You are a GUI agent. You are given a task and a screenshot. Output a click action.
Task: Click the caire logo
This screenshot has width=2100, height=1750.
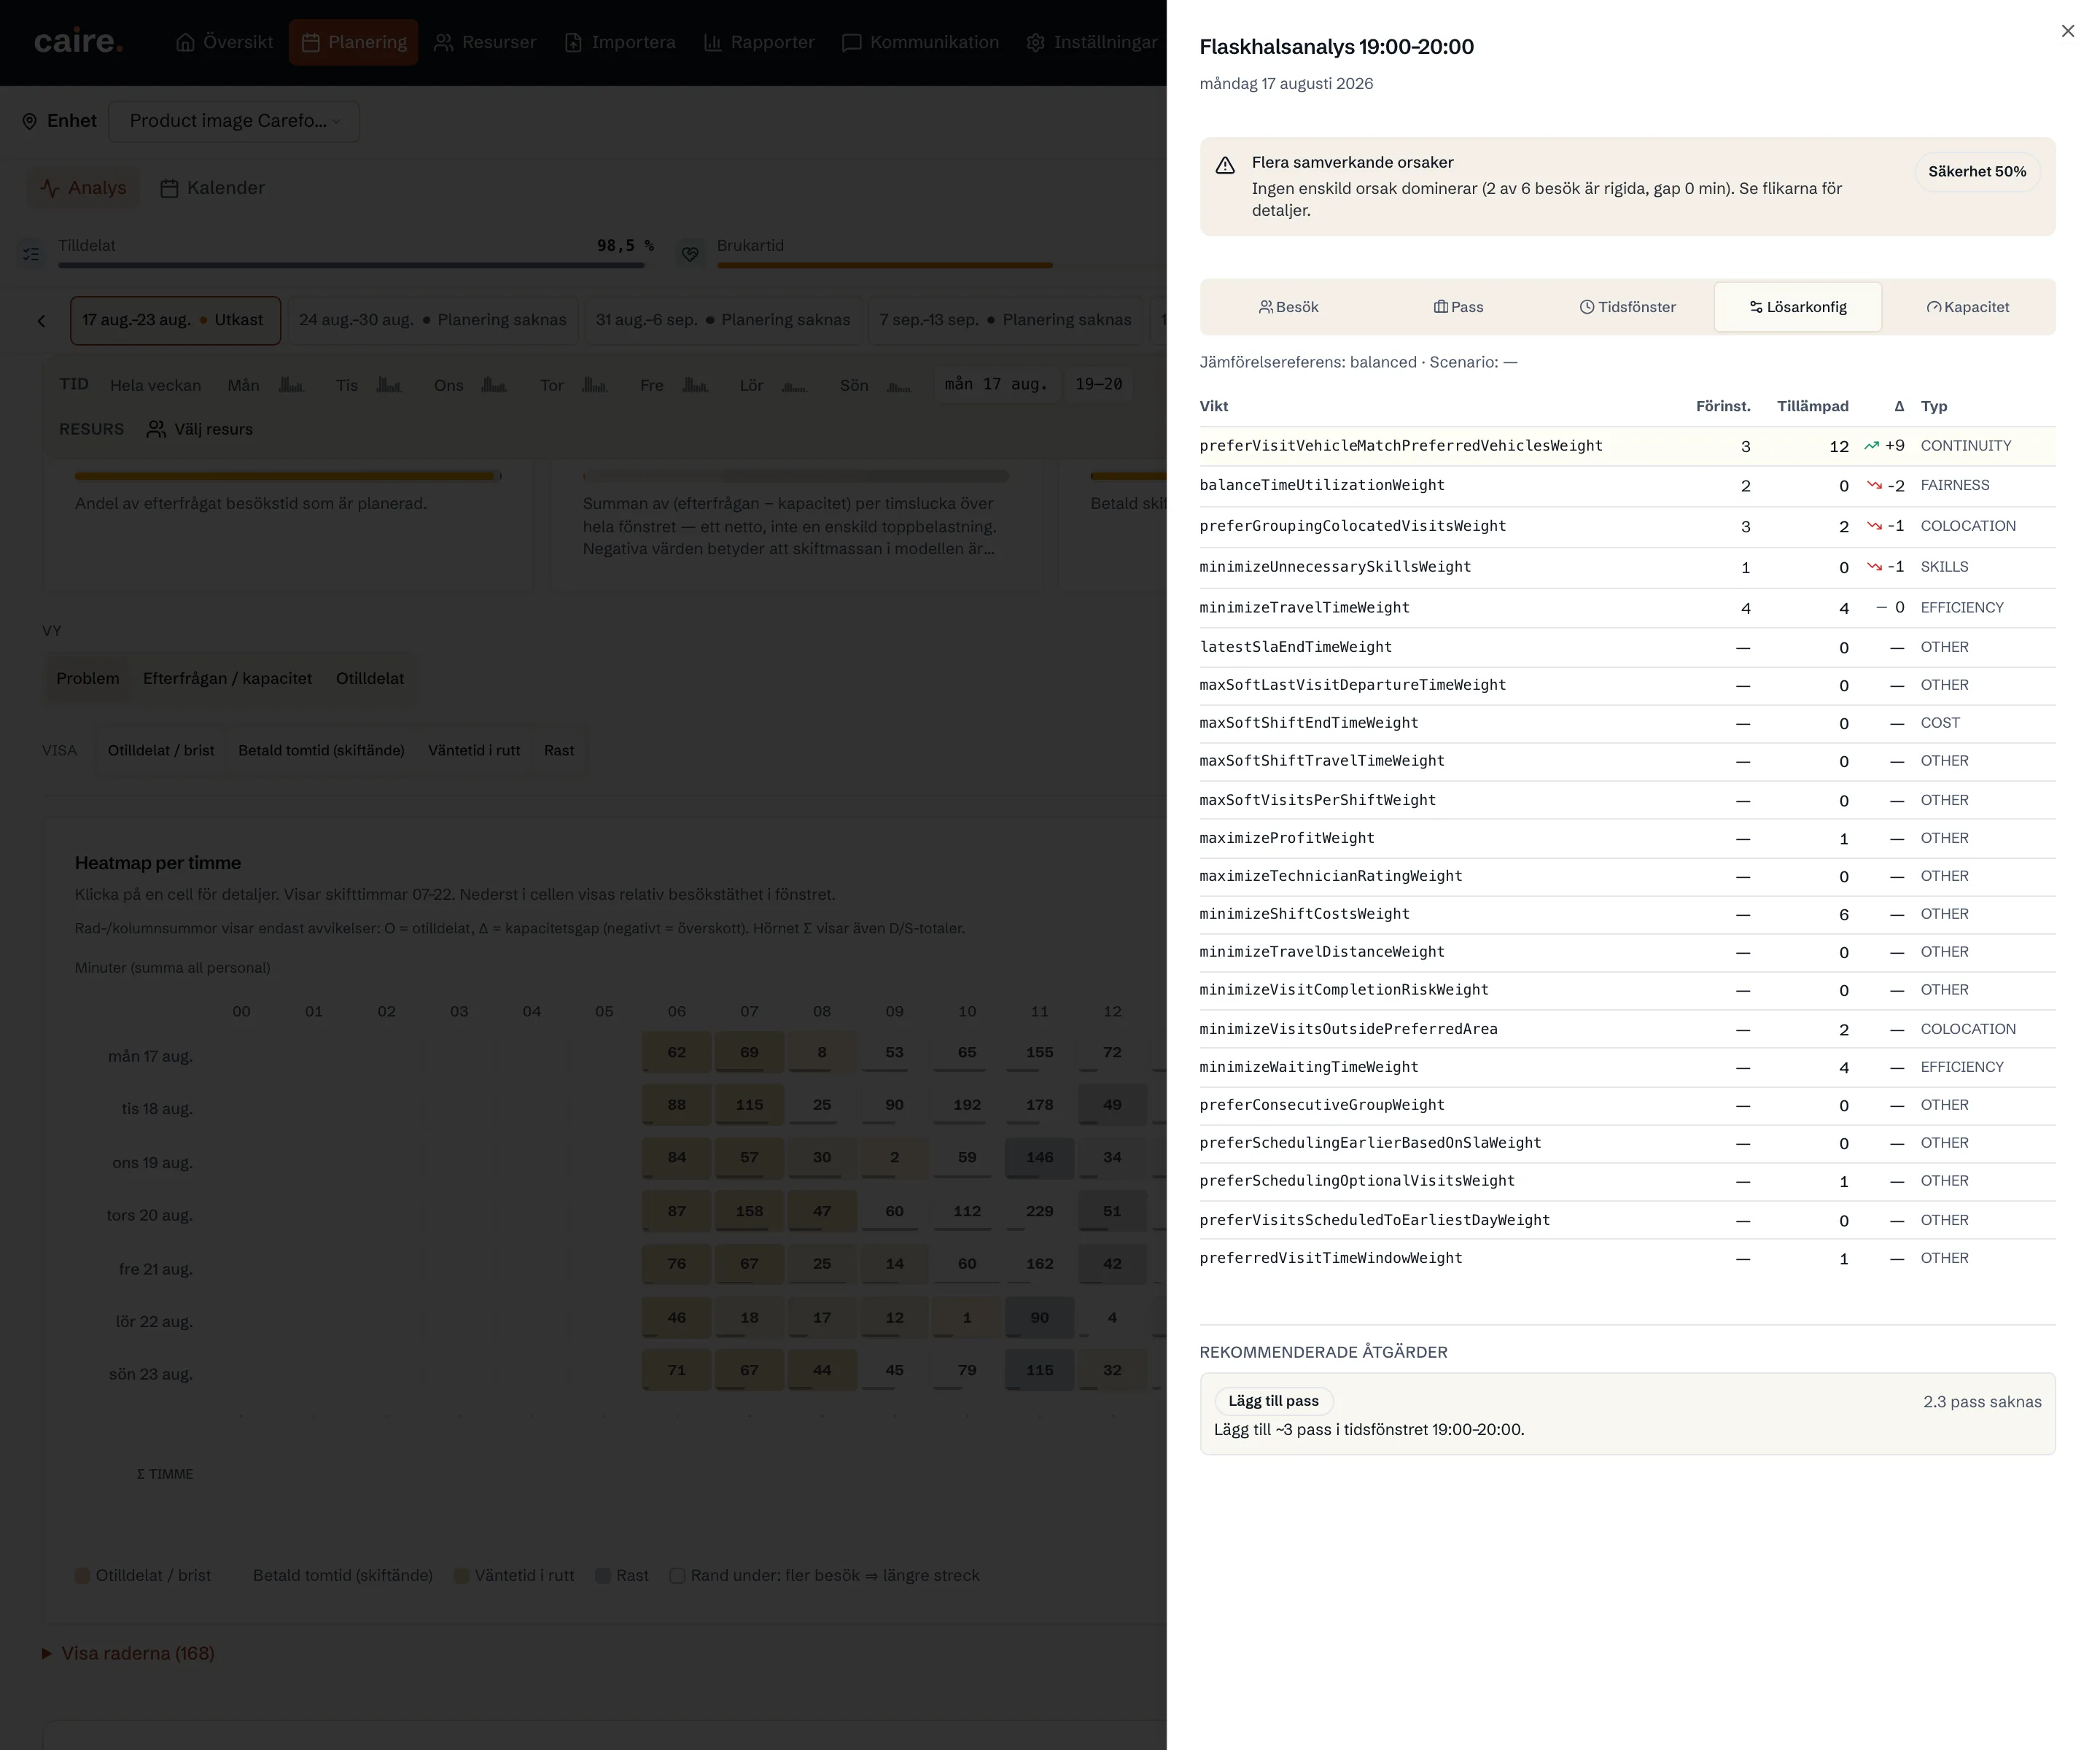(78, 42)
